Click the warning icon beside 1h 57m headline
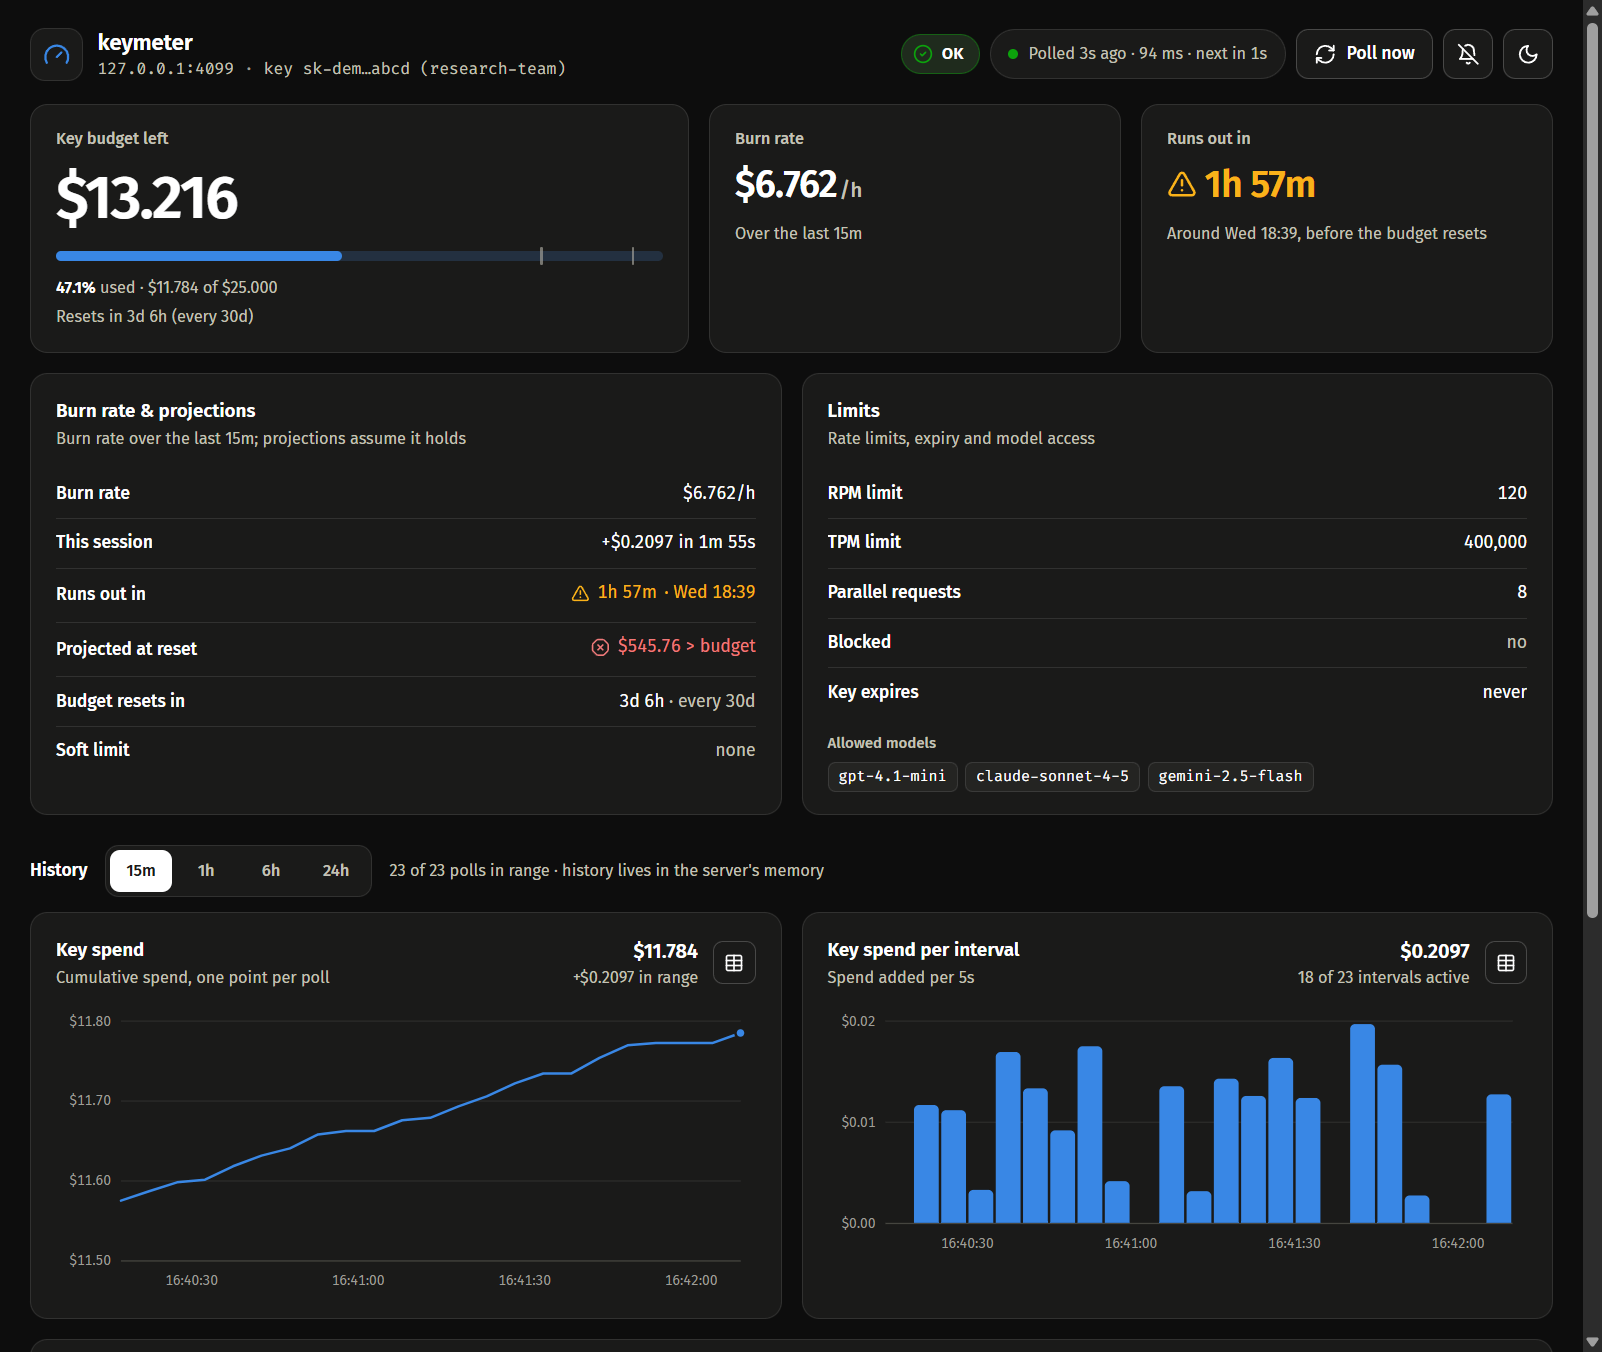Viewport: 1602px width, 1352px height. coord(1182,185)
